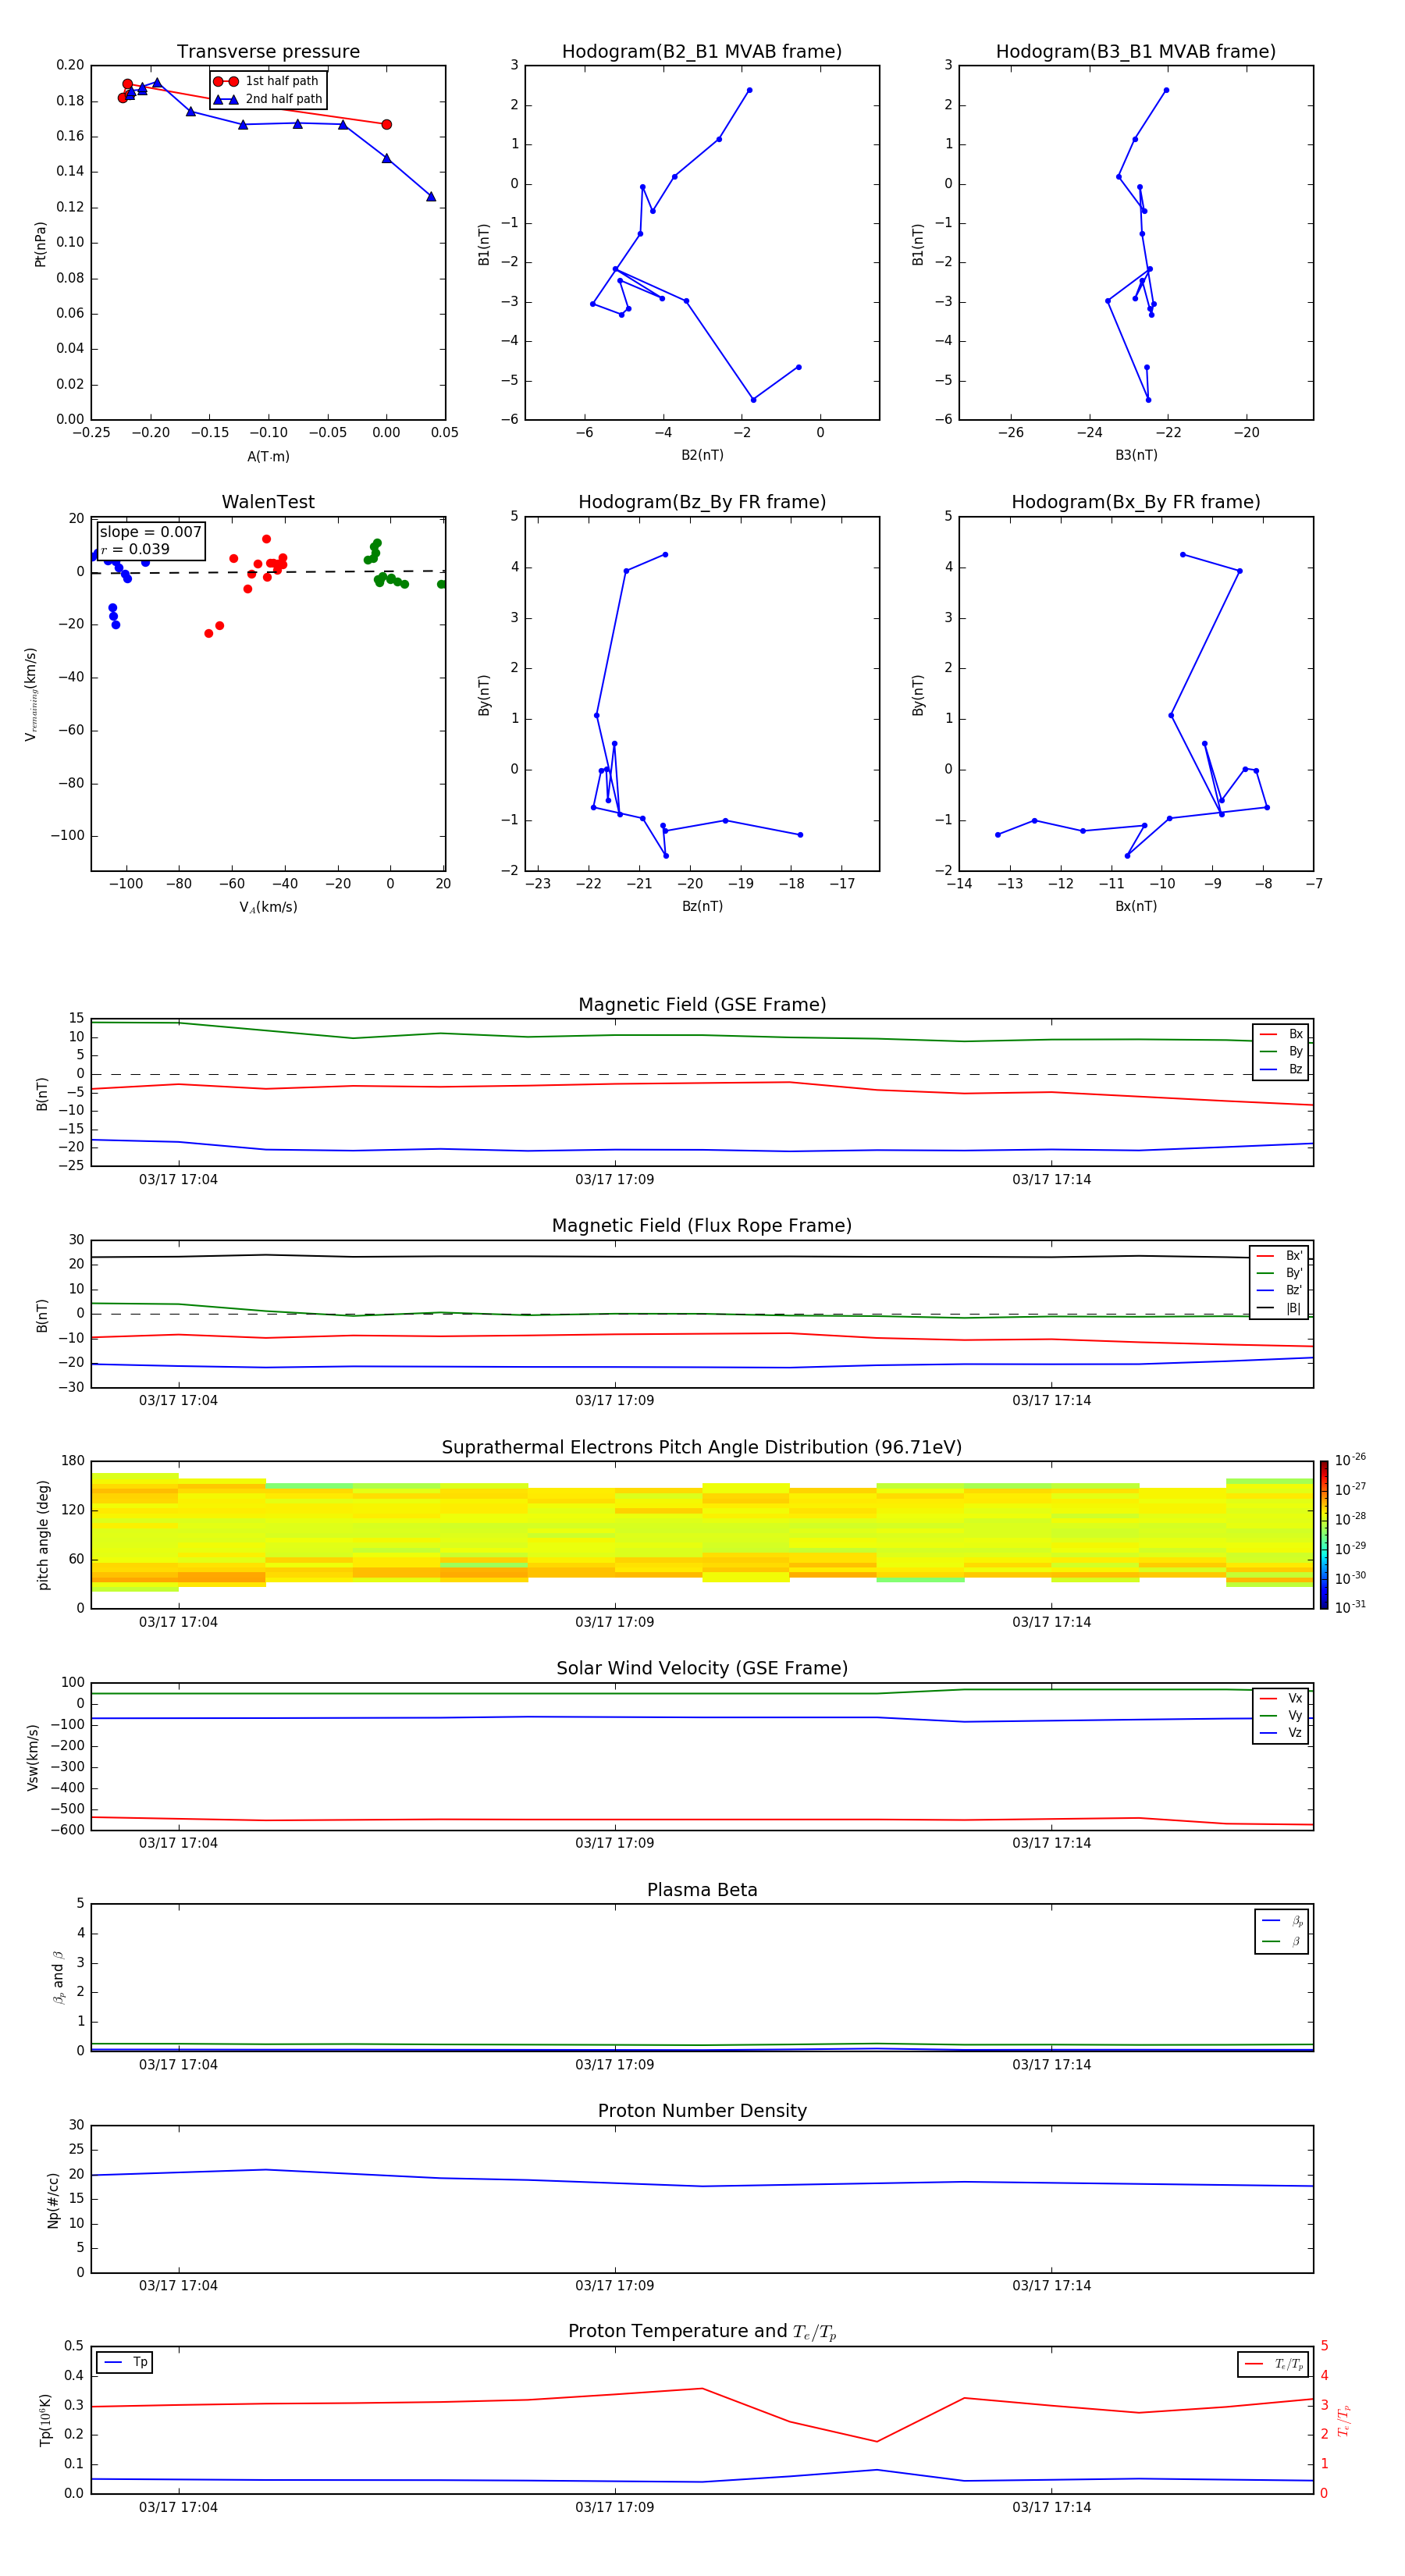Click 'Np(#/cc)' y-axis label
The height and width of the screenshot is (2576, 1405).
click(x=53, y=2200)
